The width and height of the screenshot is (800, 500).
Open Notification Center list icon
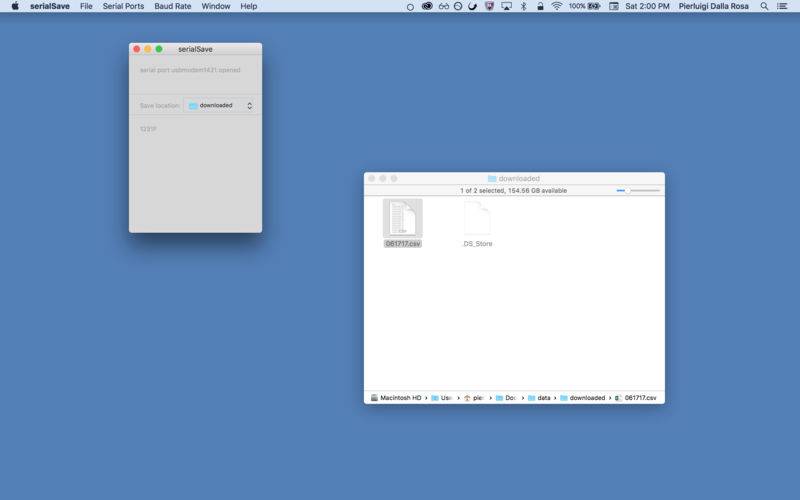(782, 6)
